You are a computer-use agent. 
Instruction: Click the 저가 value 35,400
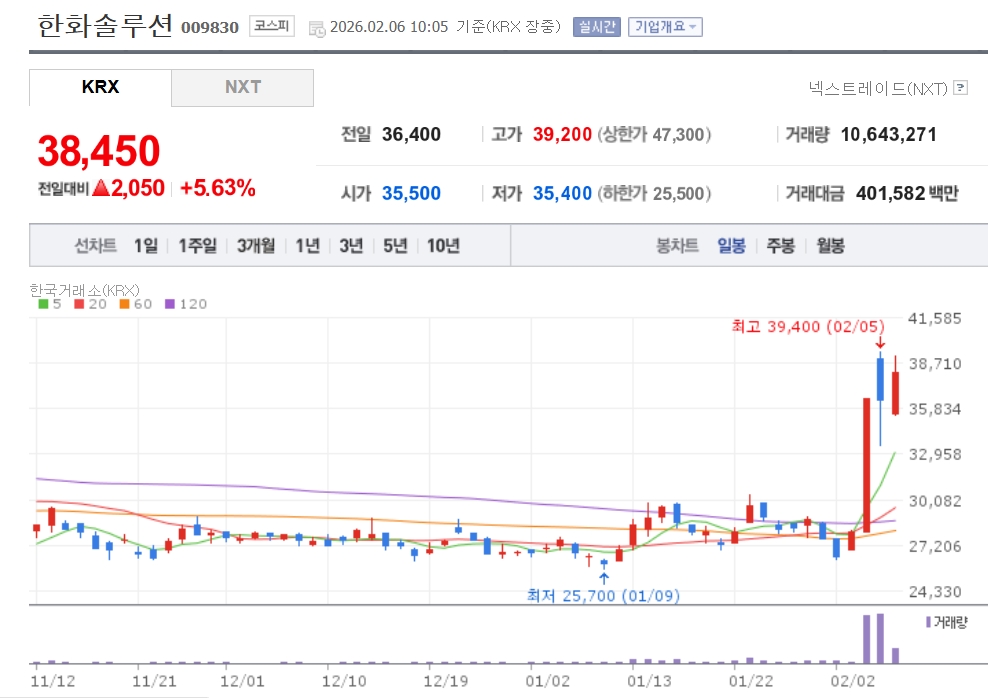click(562, 193)
